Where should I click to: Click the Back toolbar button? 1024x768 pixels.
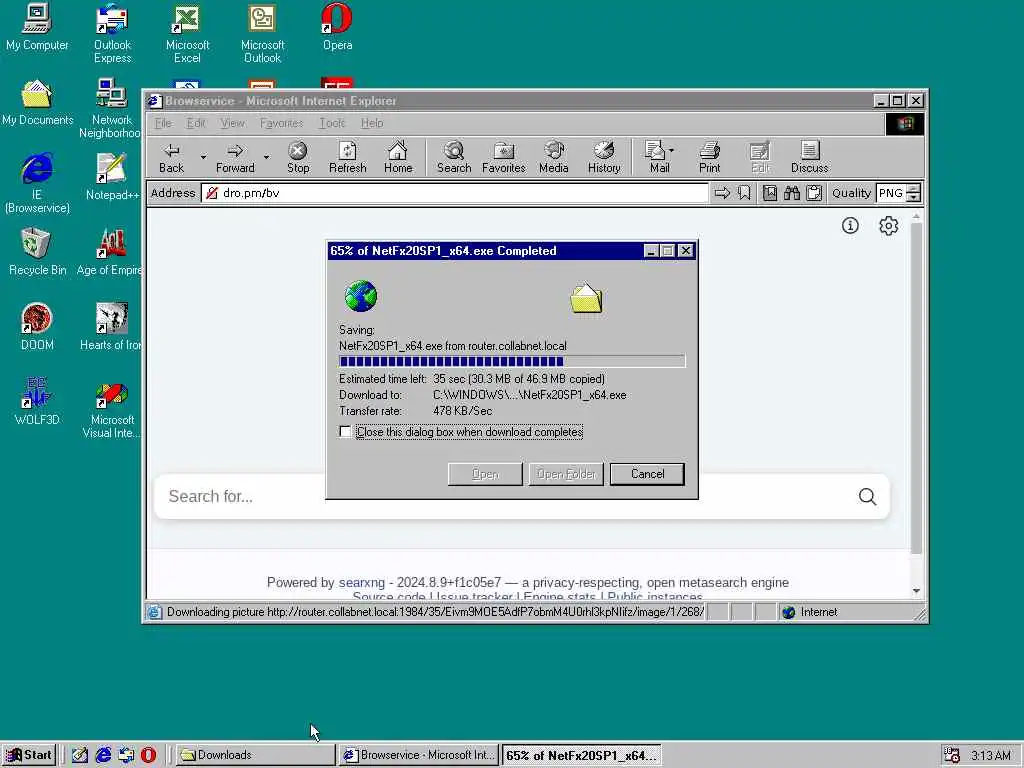coord(172,157)
